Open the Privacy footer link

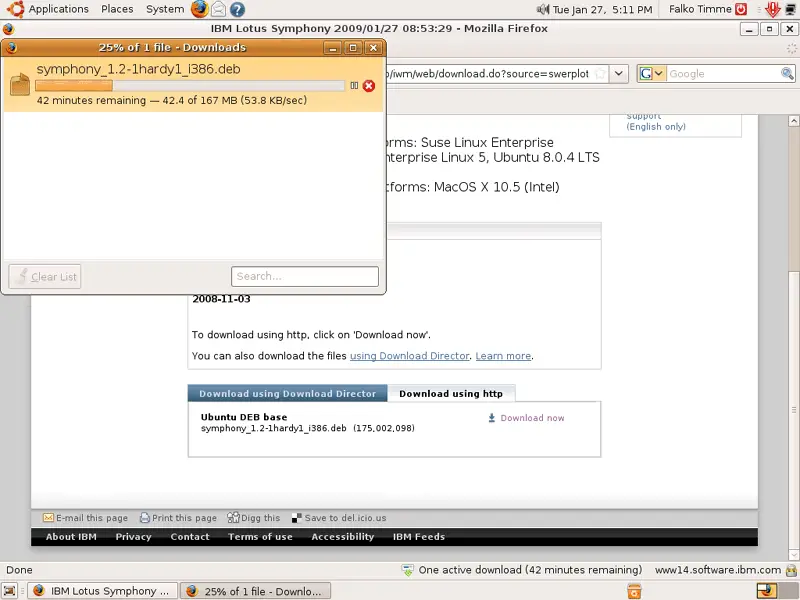pyautogui.click(x=133, y=537)
